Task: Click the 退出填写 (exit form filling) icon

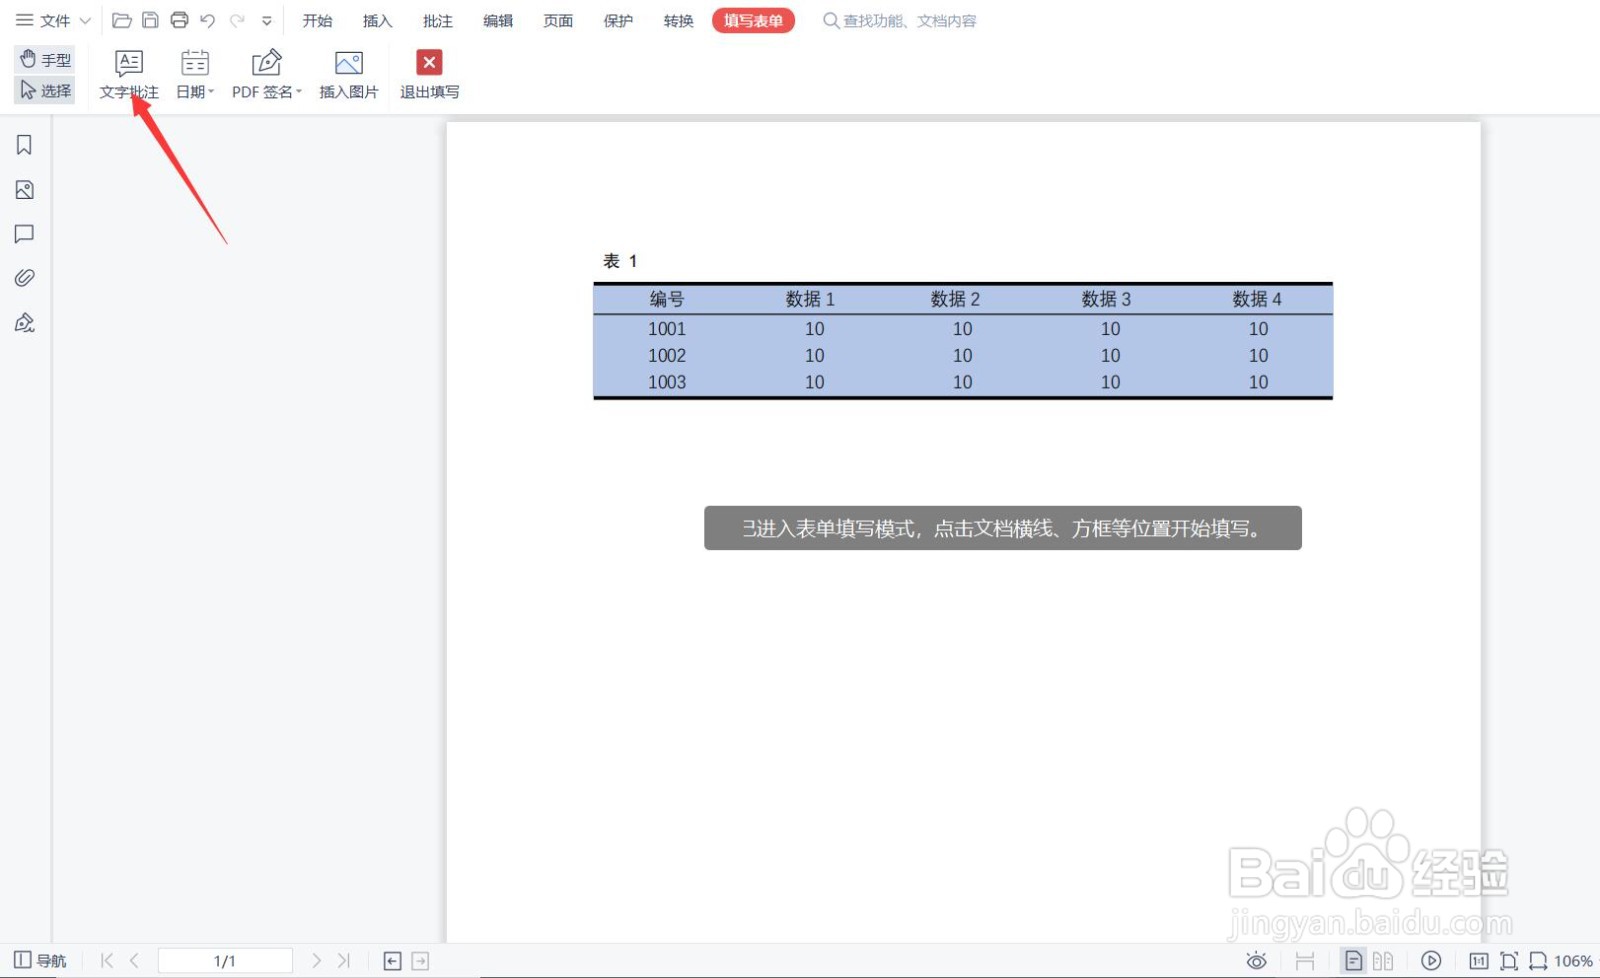Action: (428, 61)
